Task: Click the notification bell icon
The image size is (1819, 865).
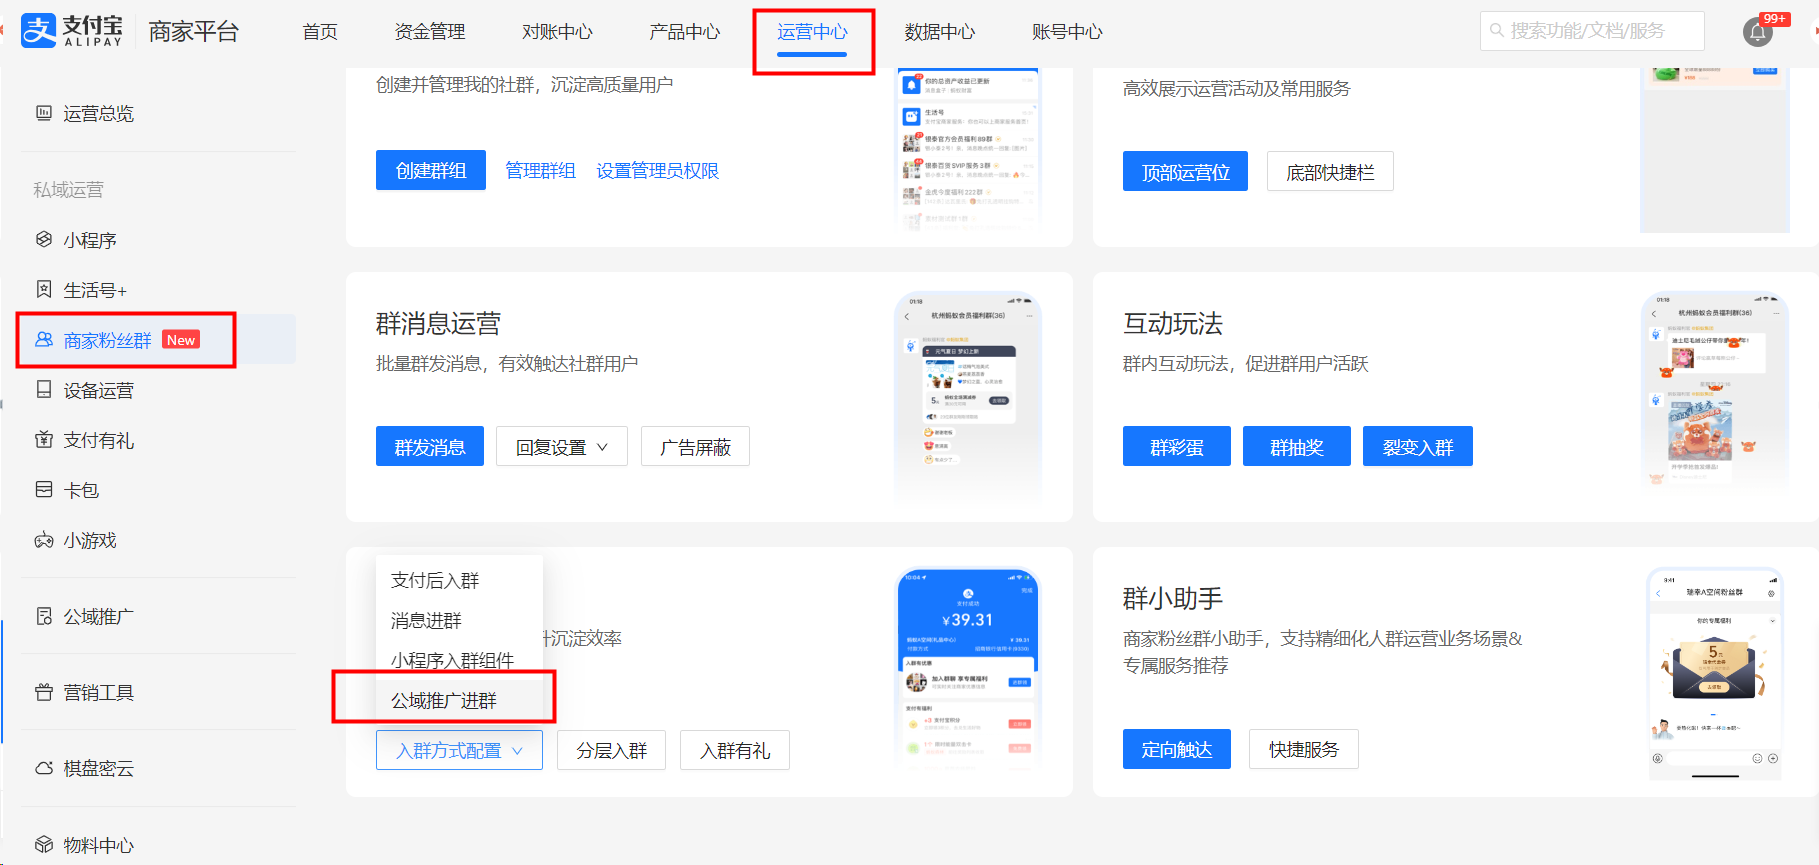Action: (x=1757, y=32)
